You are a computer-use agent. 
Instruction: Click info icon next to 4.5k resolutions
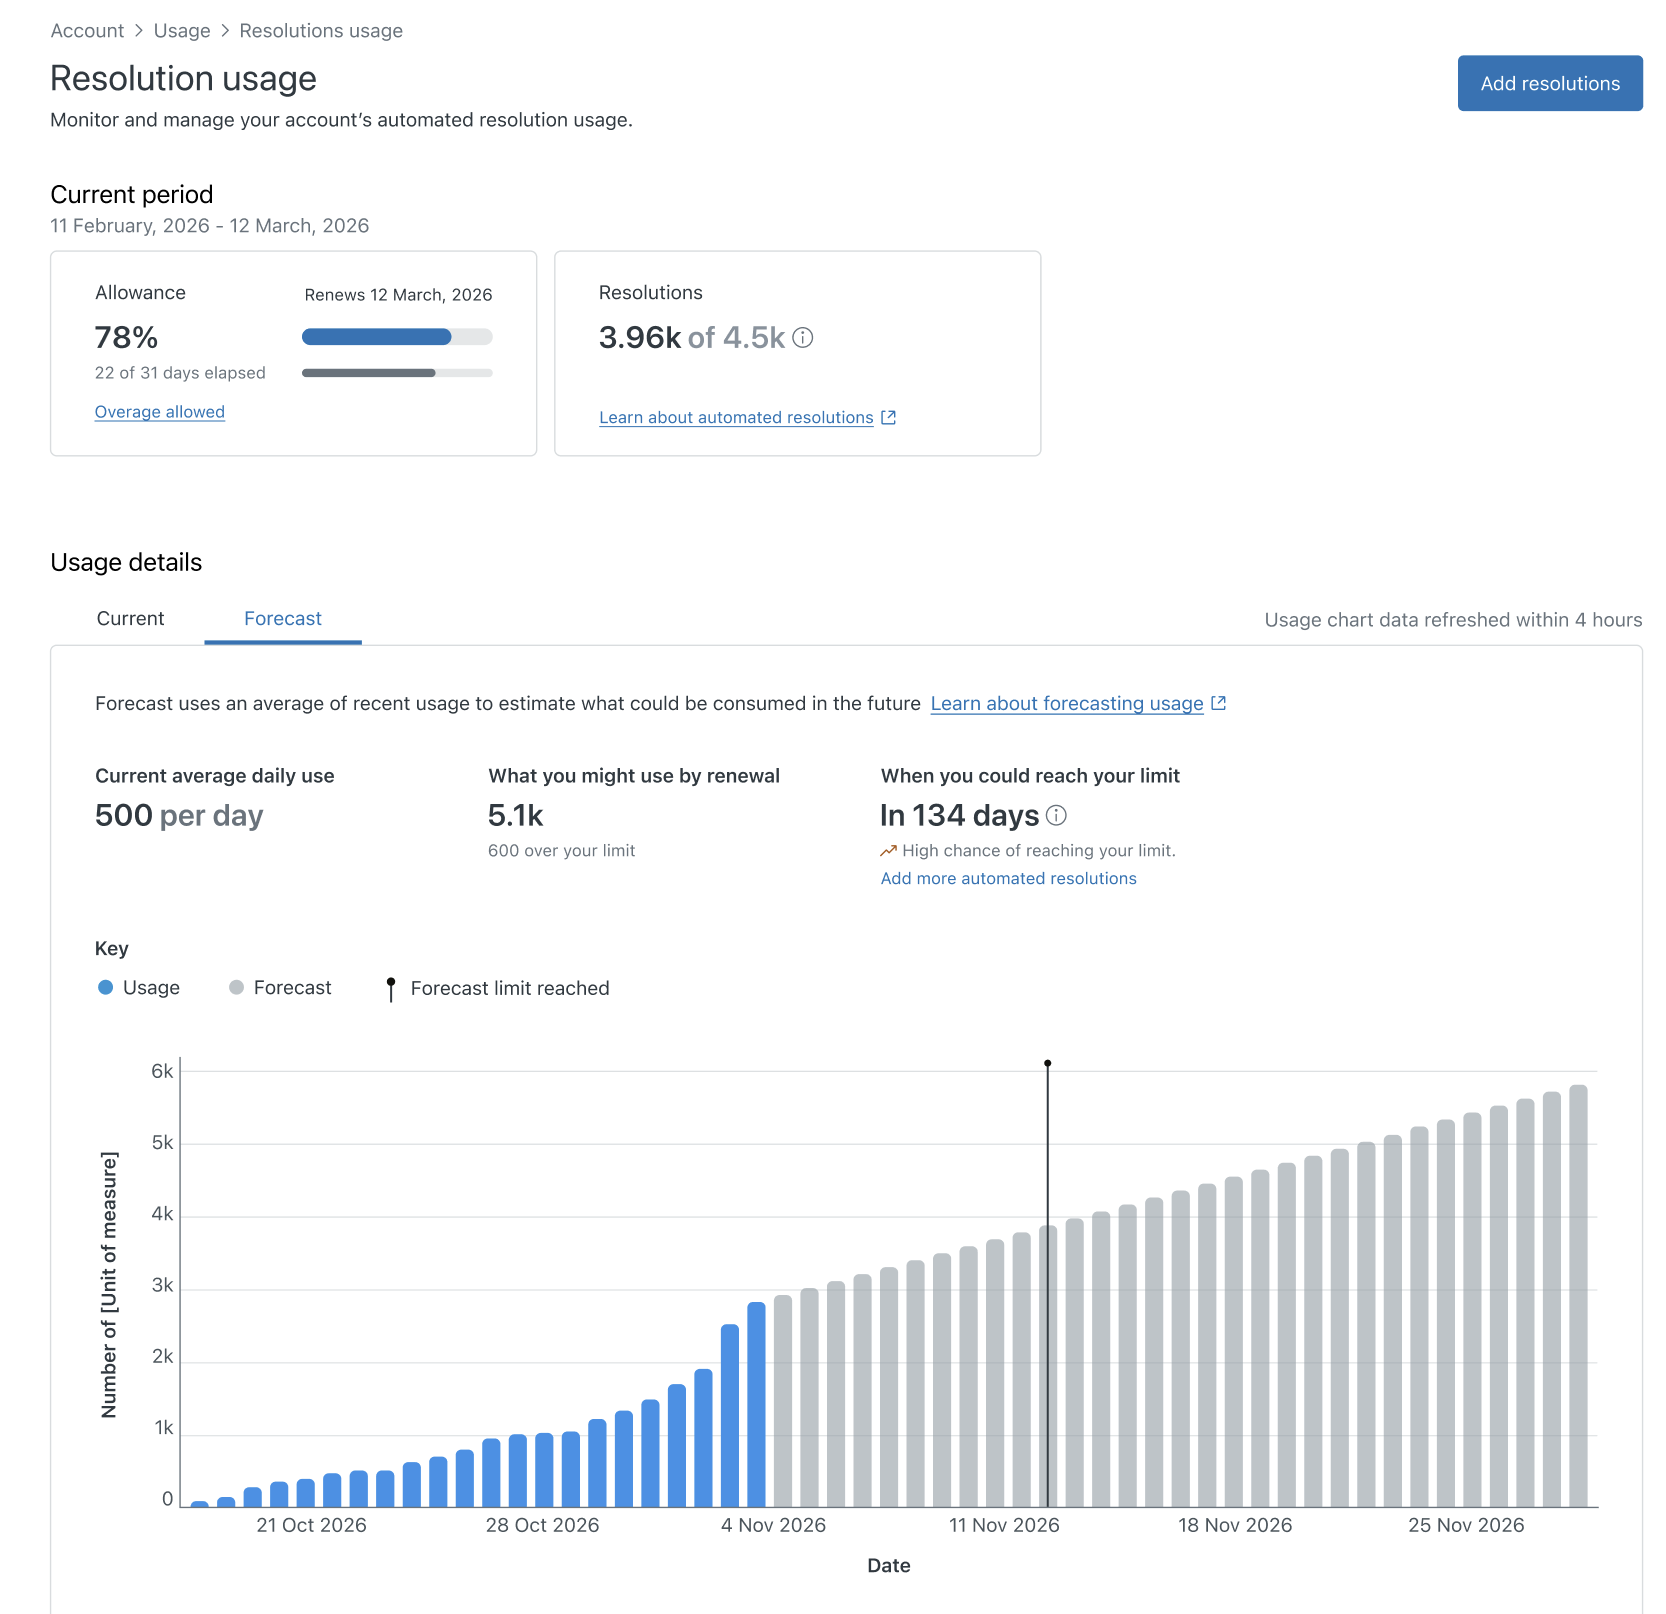click(x=803, y=338)
